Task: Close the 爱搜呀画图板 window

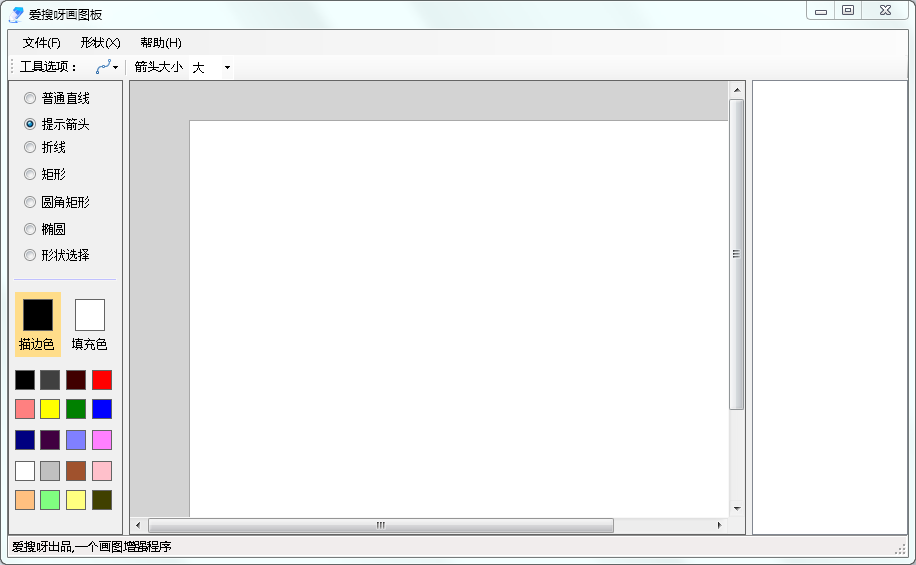Action: 885,11
